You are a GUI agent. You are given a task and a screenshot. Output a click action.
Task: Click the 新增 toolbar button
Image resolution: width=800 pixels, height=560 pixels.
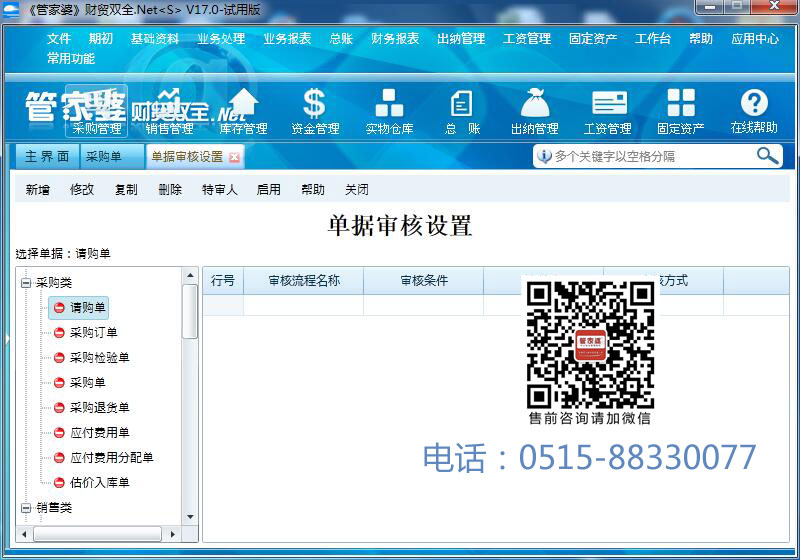tap(38, 190)
